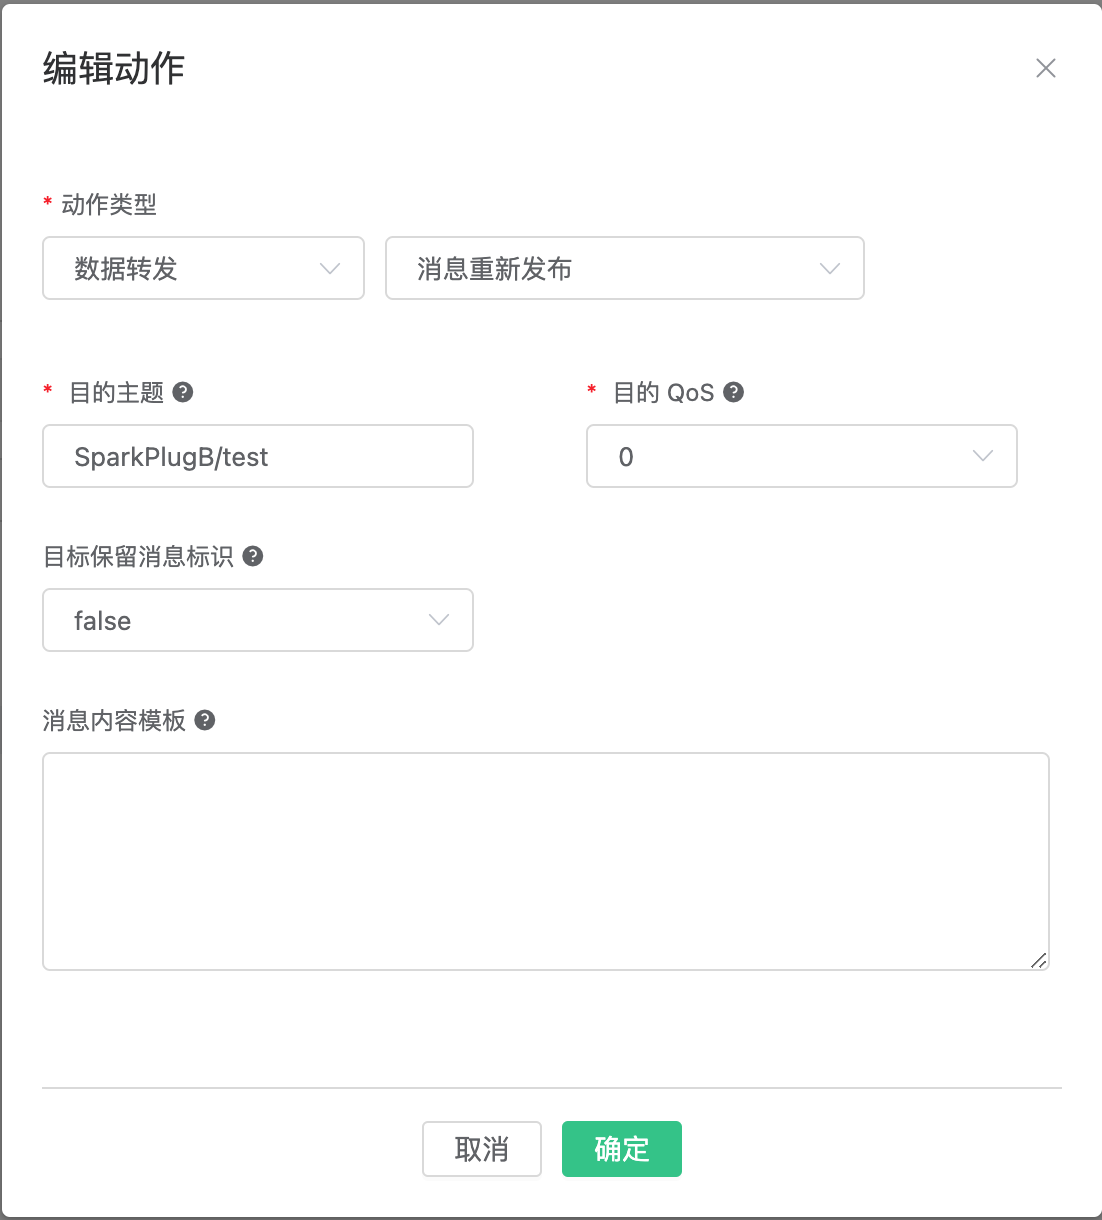Click the 消息内容模板 label text
Screen dimensions: 1102x1220
(x=114, y=721)
